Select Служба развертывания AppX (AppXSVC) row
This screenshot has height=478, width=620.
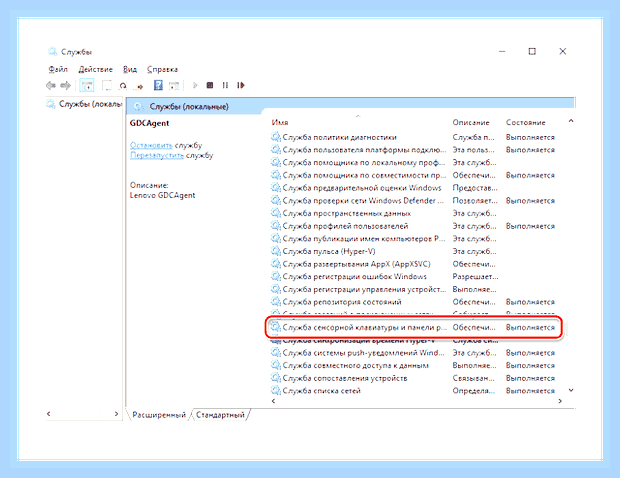413,264
